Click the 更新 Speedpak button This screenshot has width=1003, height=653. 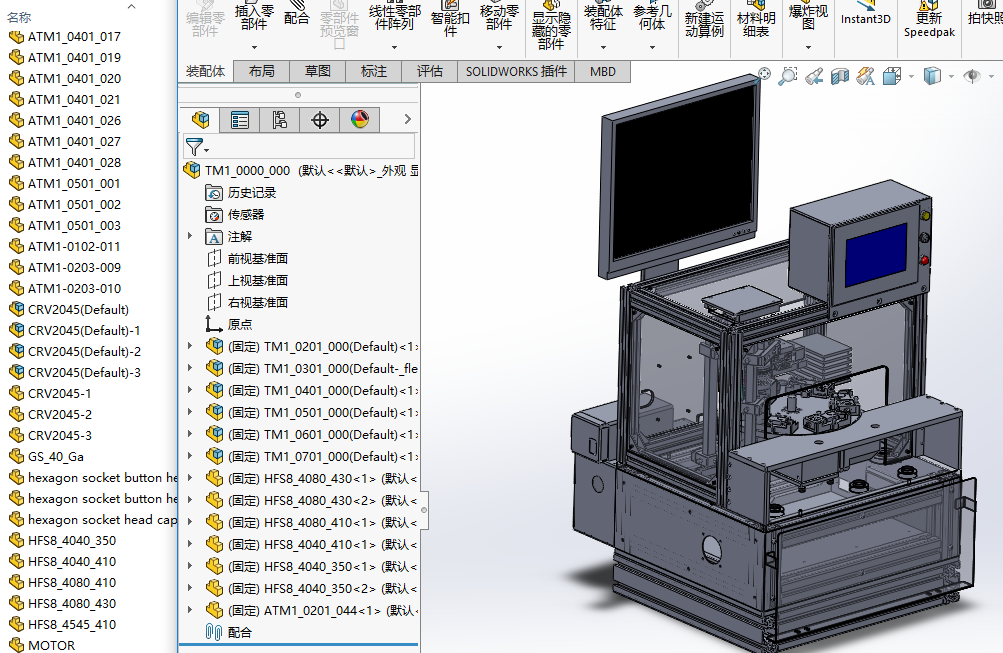929,24
